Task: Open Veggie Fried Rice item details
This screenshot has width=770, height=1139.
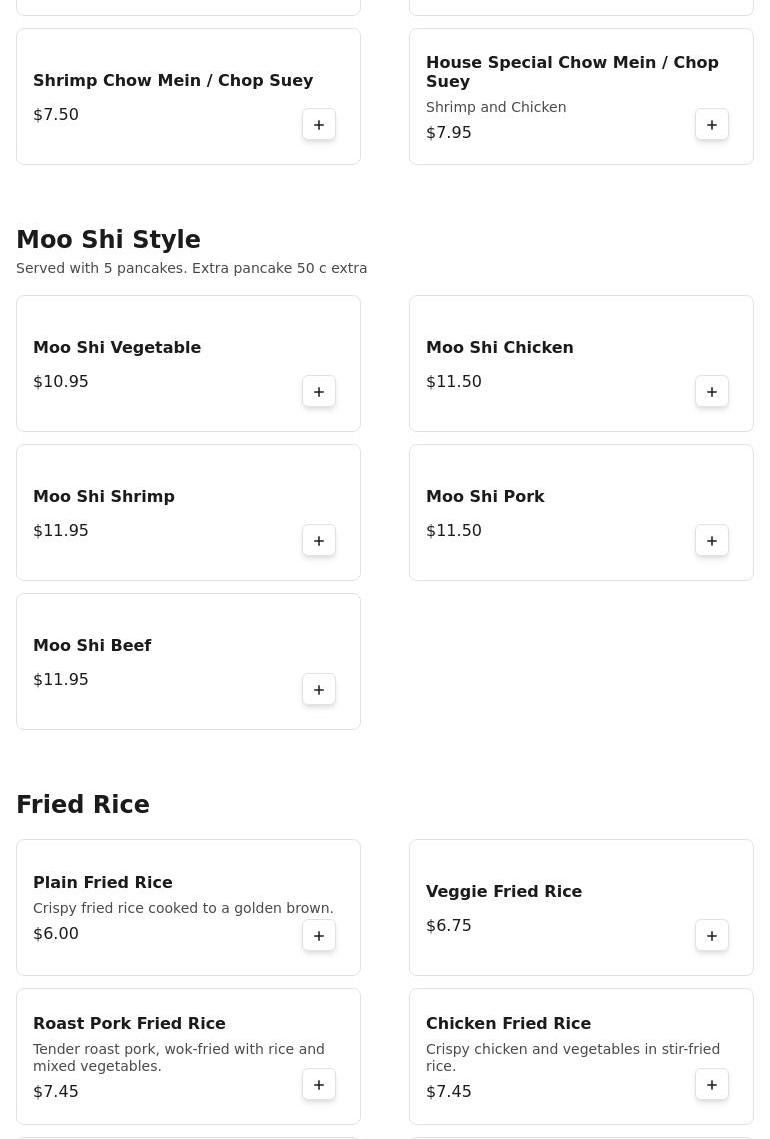Action: point(503,892)
